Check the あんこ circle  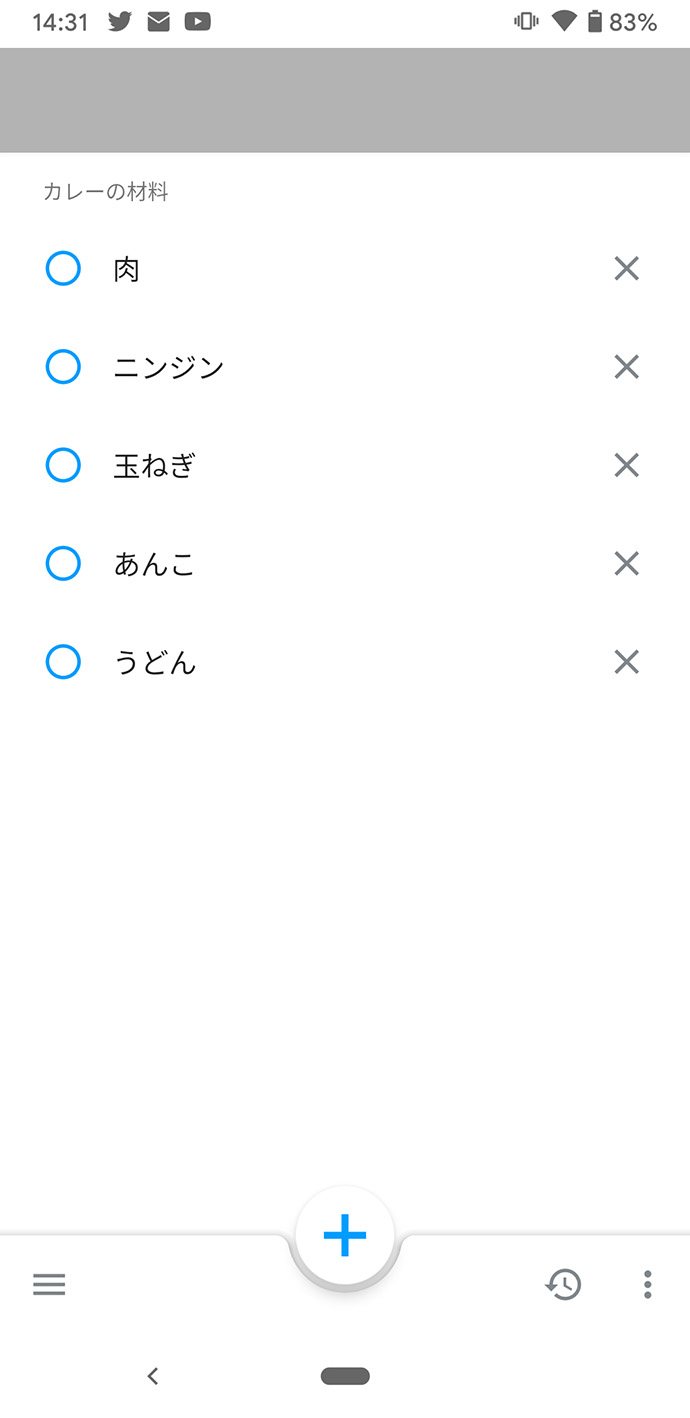[x=63, y=565]
